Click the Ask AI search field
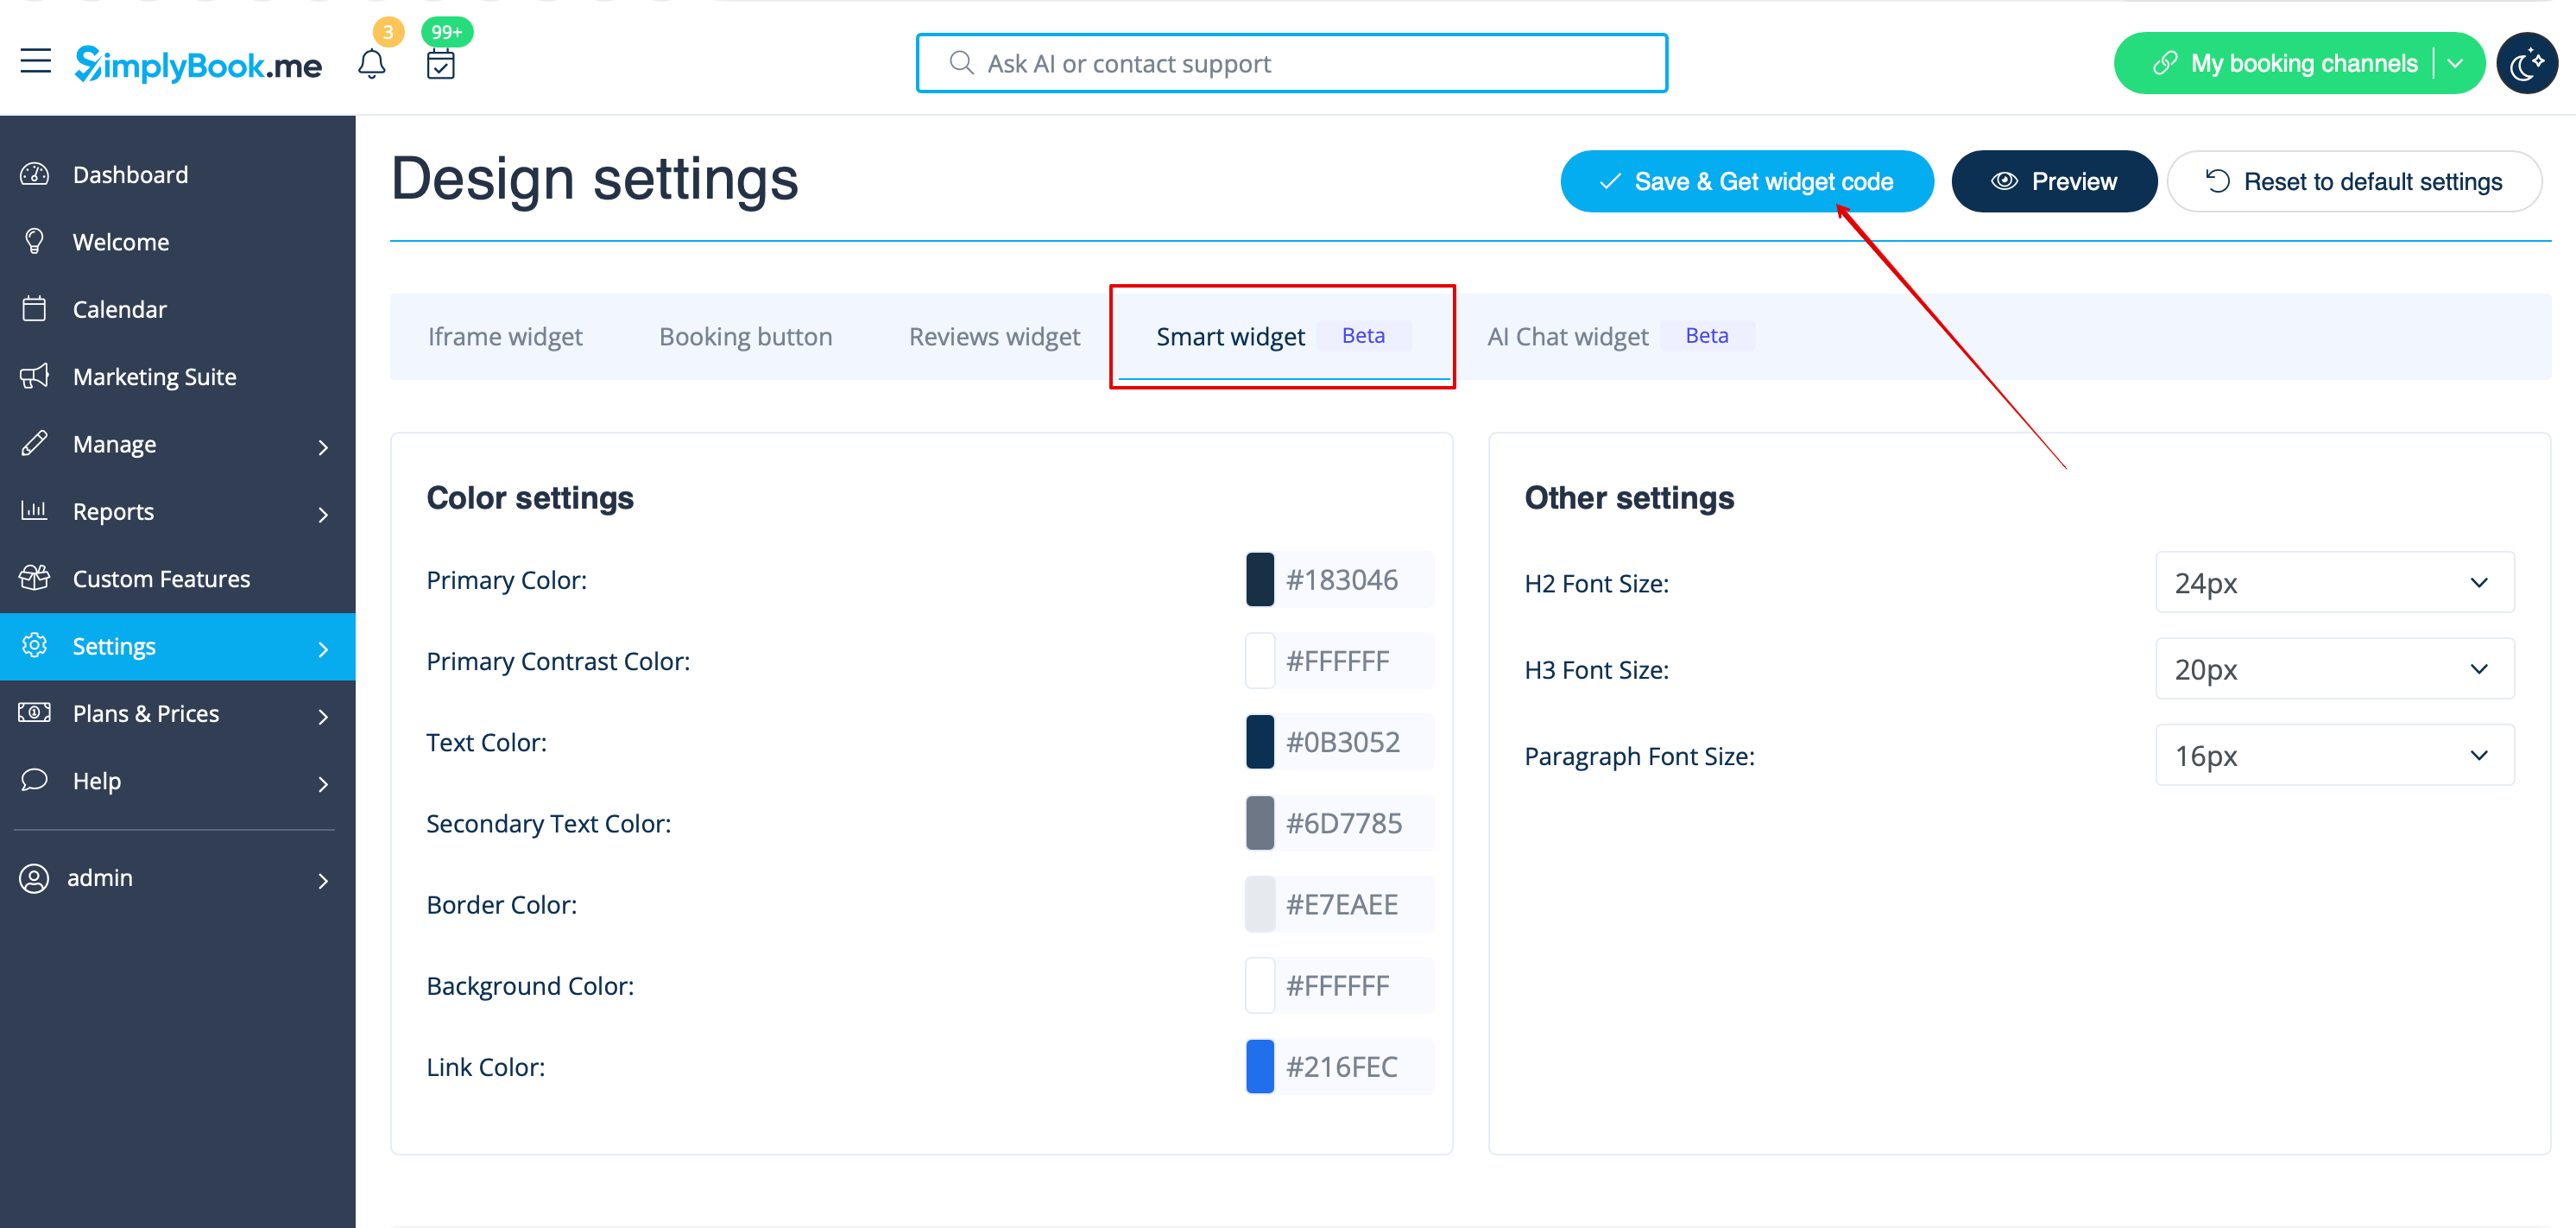This screenshot has width=2576, height=1228. (1291, 64)
